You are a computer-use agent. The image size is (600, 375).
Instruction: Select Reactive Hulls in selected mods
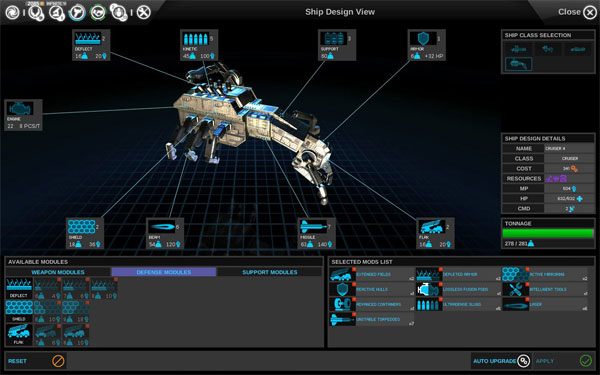(x=372, y=289)
